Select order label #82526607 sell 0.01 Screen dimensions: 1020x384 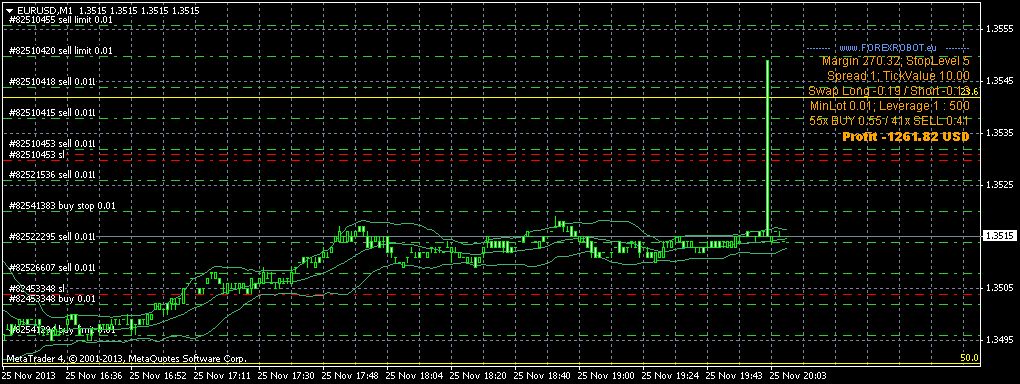[51, 267]
